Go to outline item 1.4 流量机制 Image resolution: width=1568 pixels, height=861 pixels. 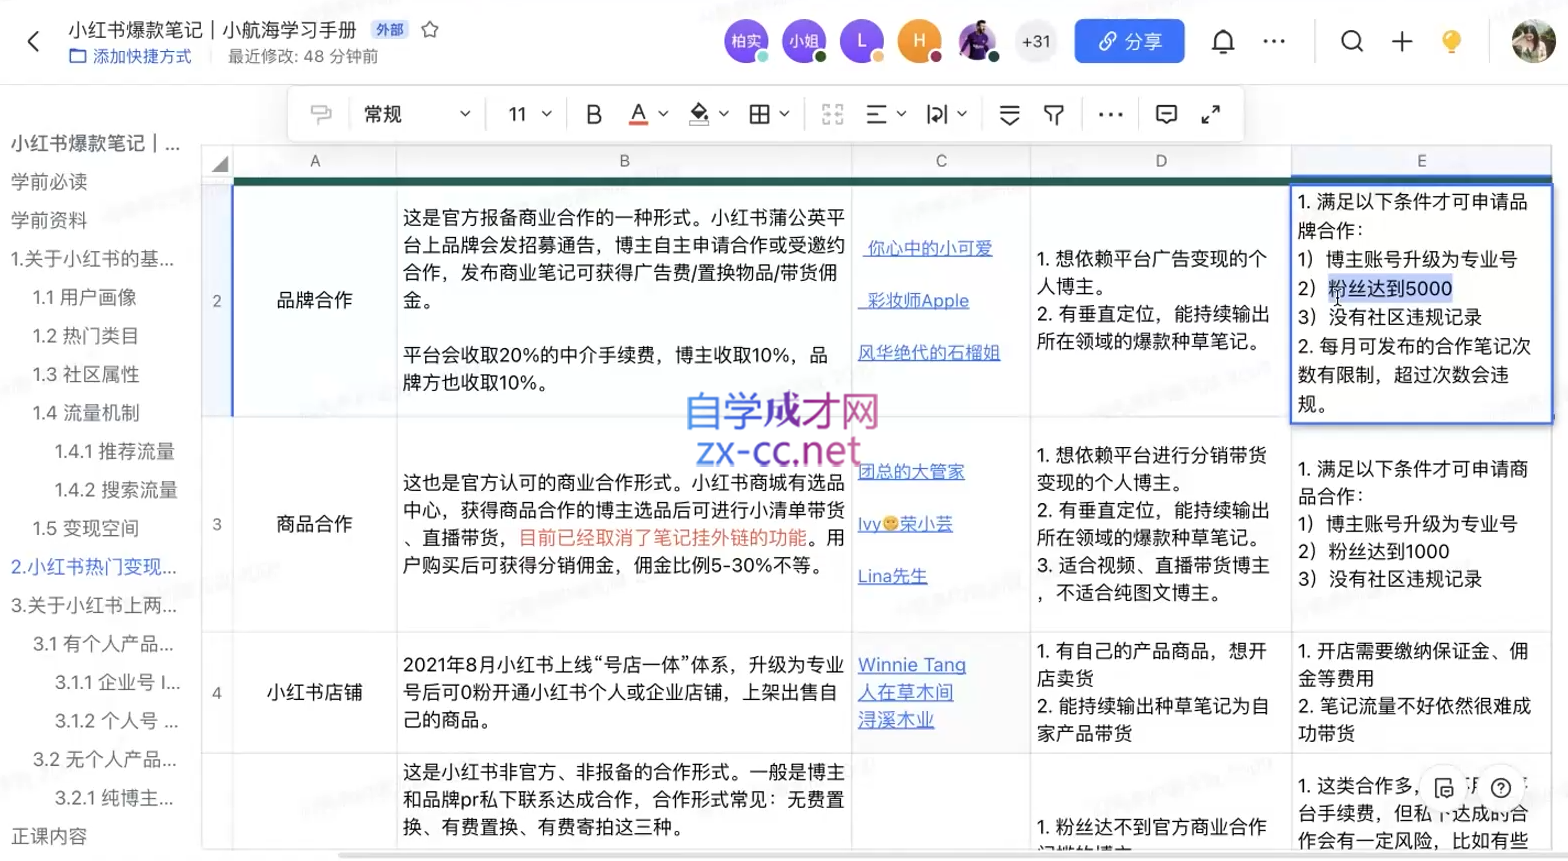[86, 413]
